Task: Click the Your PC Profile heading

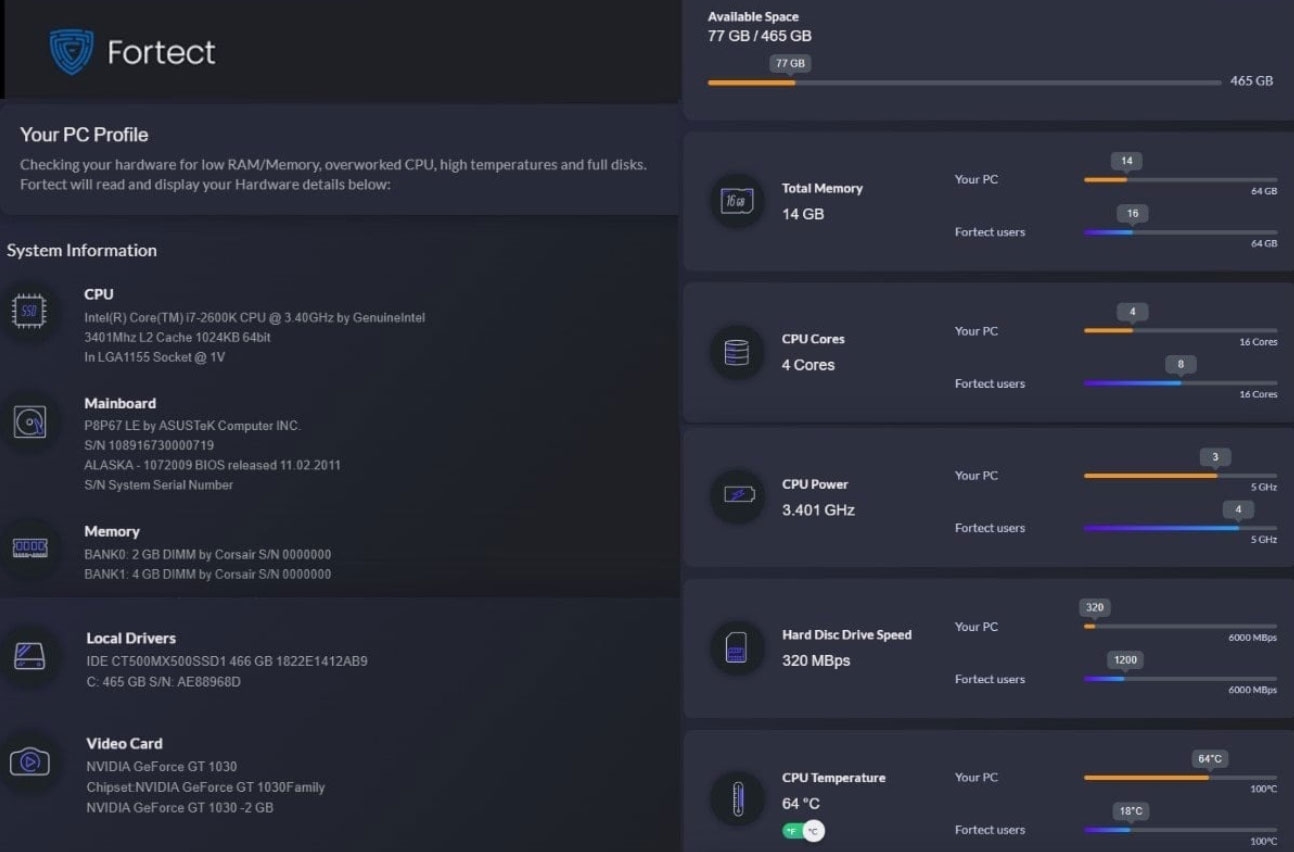Action: tap(84, 134)
